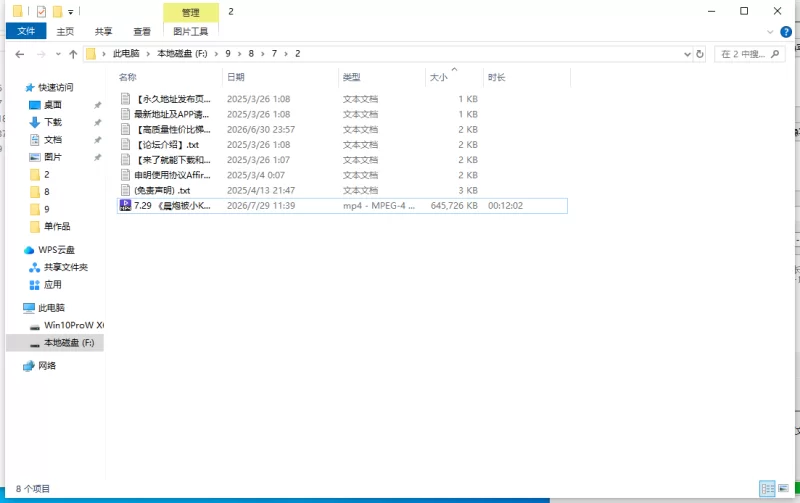
Task: Go back with the back arrow
Action: (x=20, y=54)
